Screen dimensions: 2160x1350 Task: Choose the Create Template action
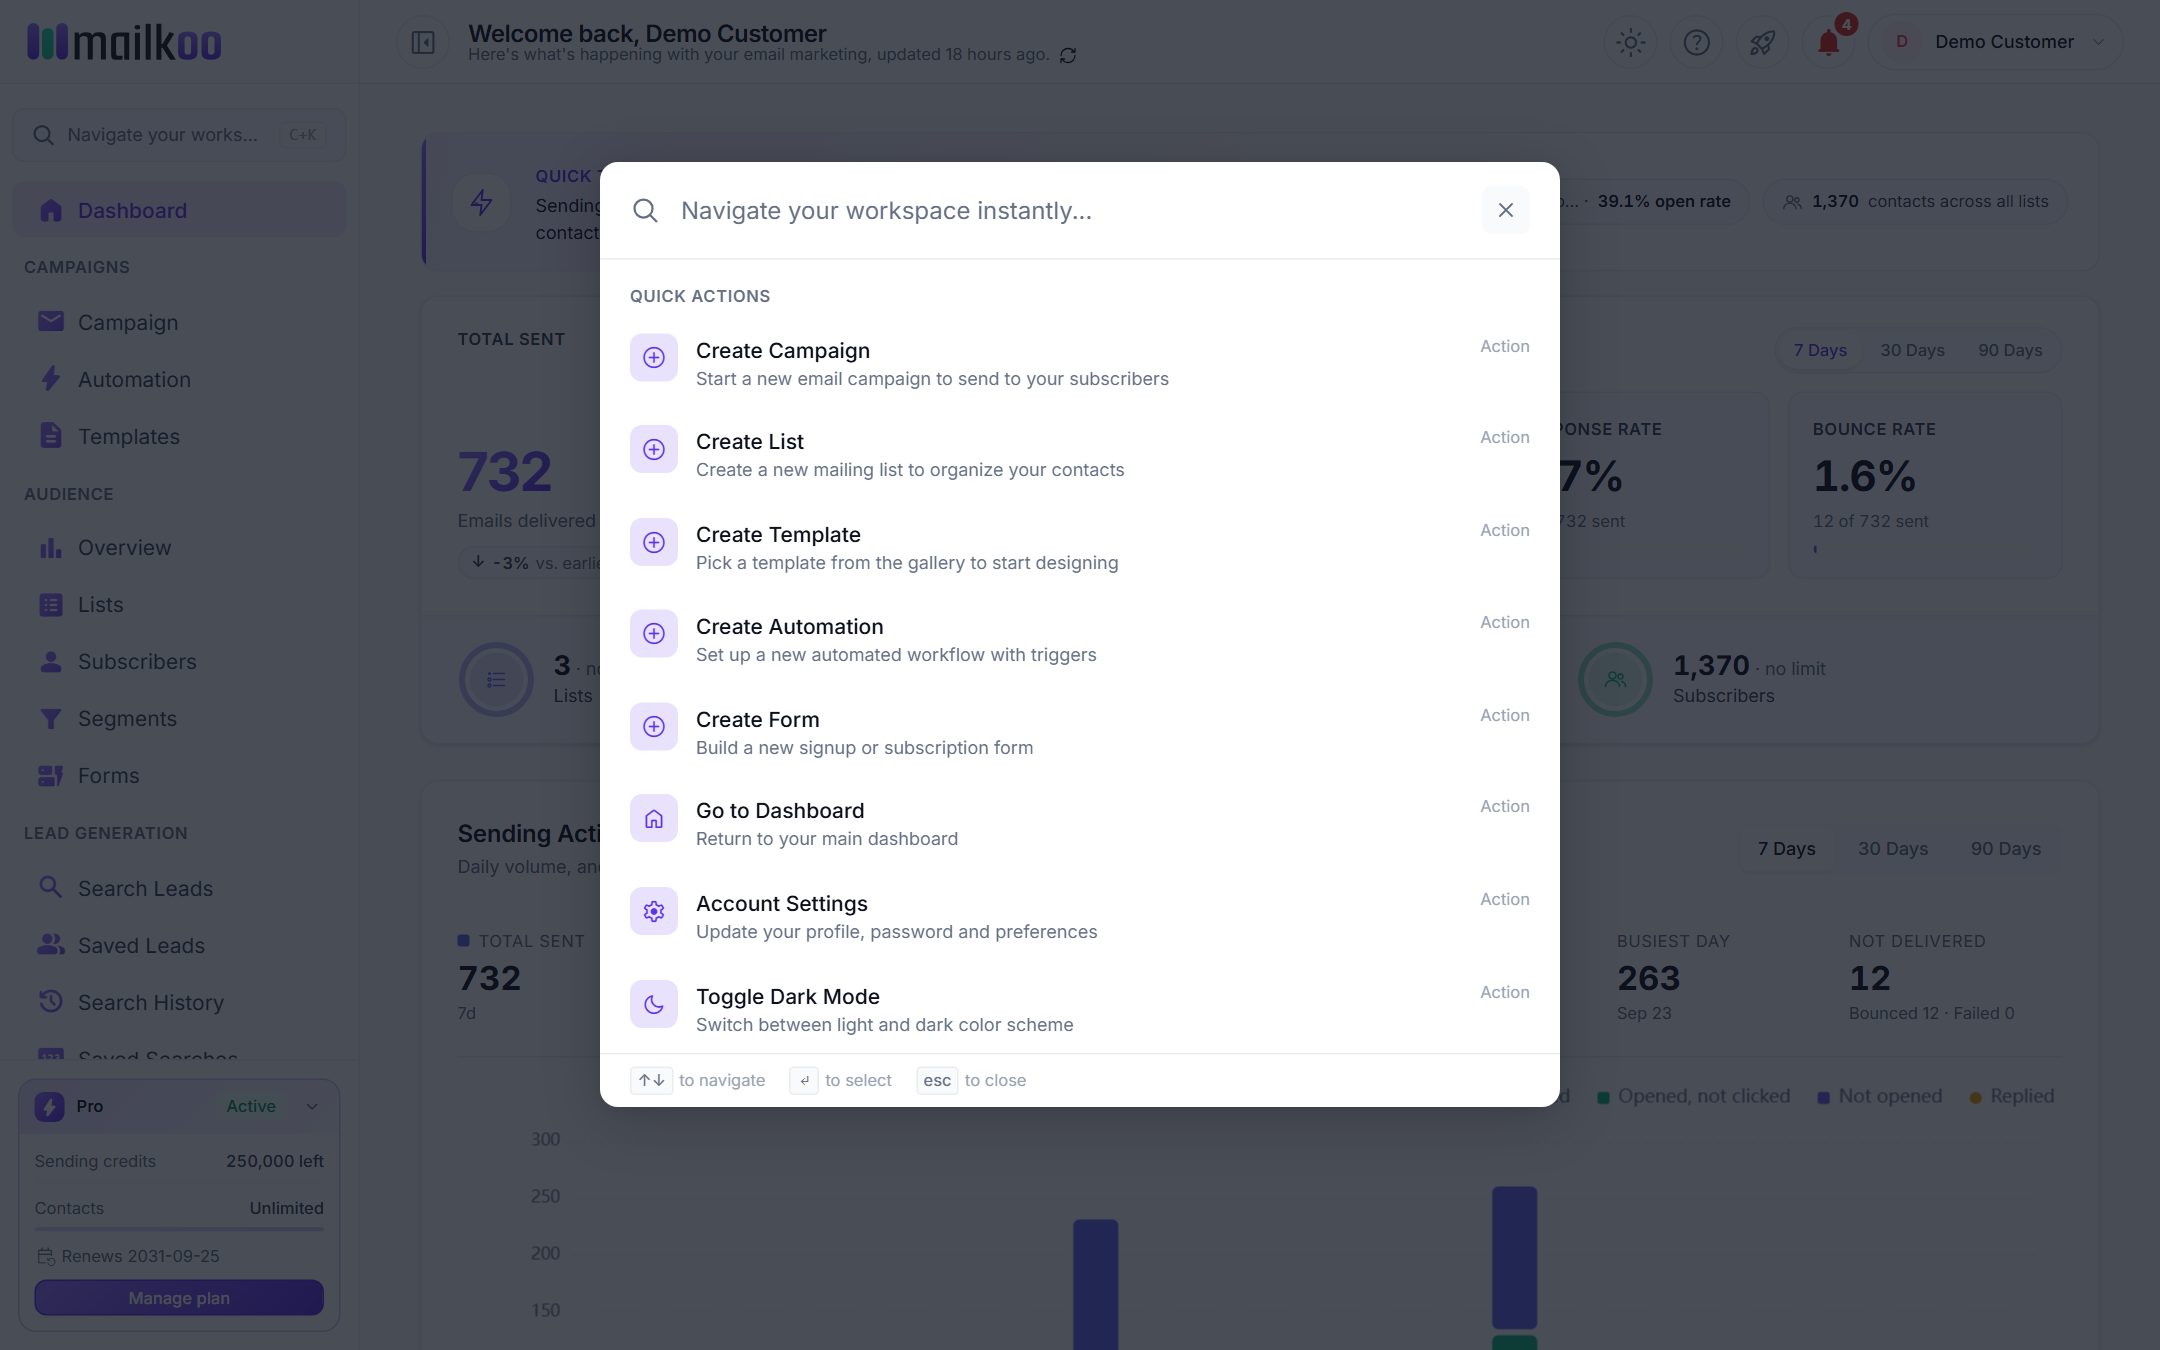coord(1079,548)
